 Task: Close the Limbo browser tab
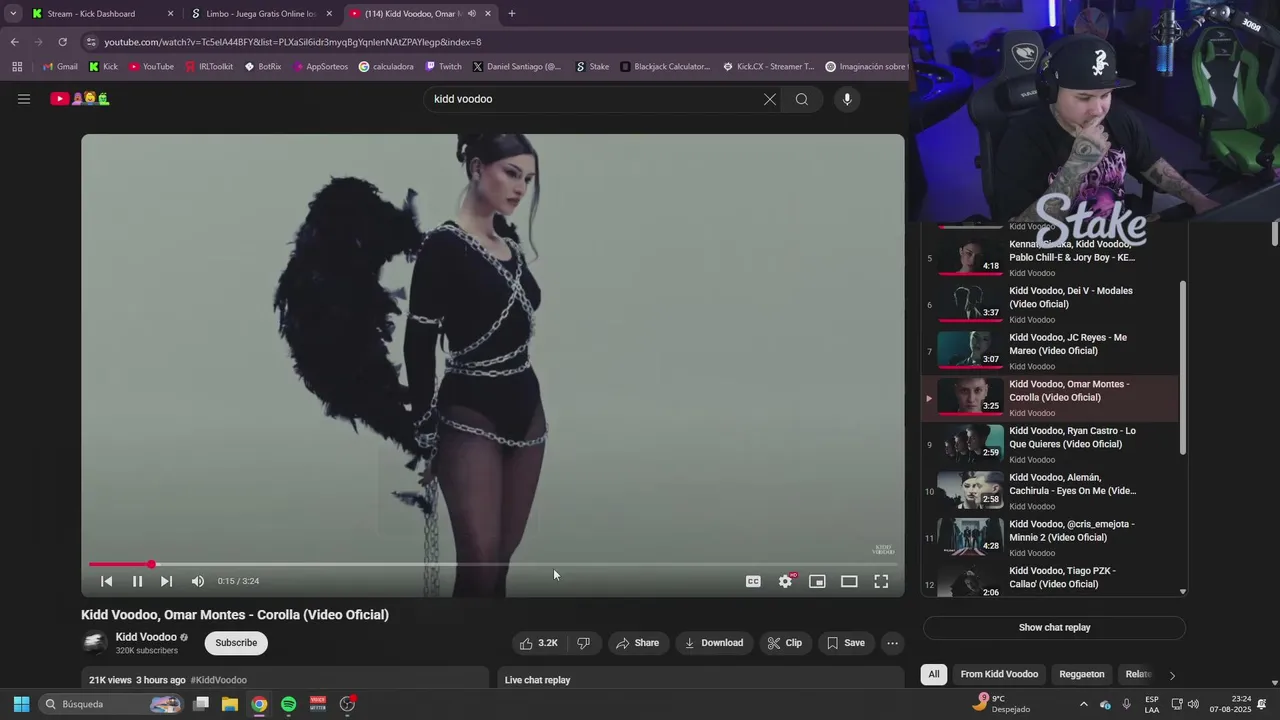(x=329, y=14)
